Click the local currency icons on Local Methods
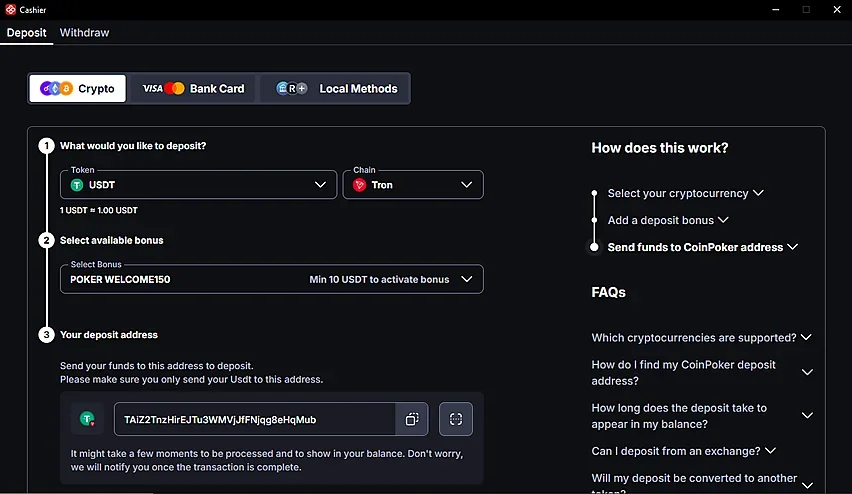Viewport: 852px width, 494px height. pyautogui.click(x=292, y=88)
